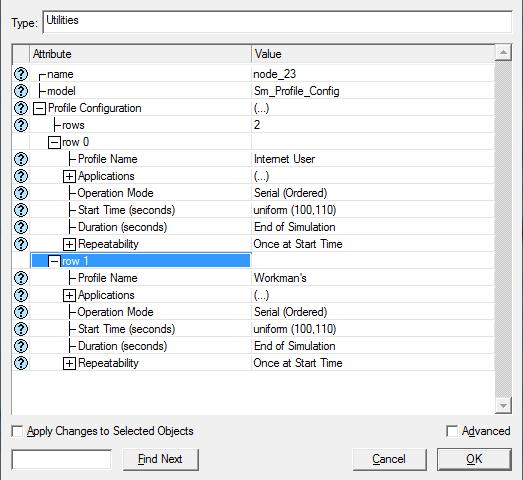This screenshot has width=523, height=480.
Task: Select the Internet User profile name value
Action: (284, 159)
